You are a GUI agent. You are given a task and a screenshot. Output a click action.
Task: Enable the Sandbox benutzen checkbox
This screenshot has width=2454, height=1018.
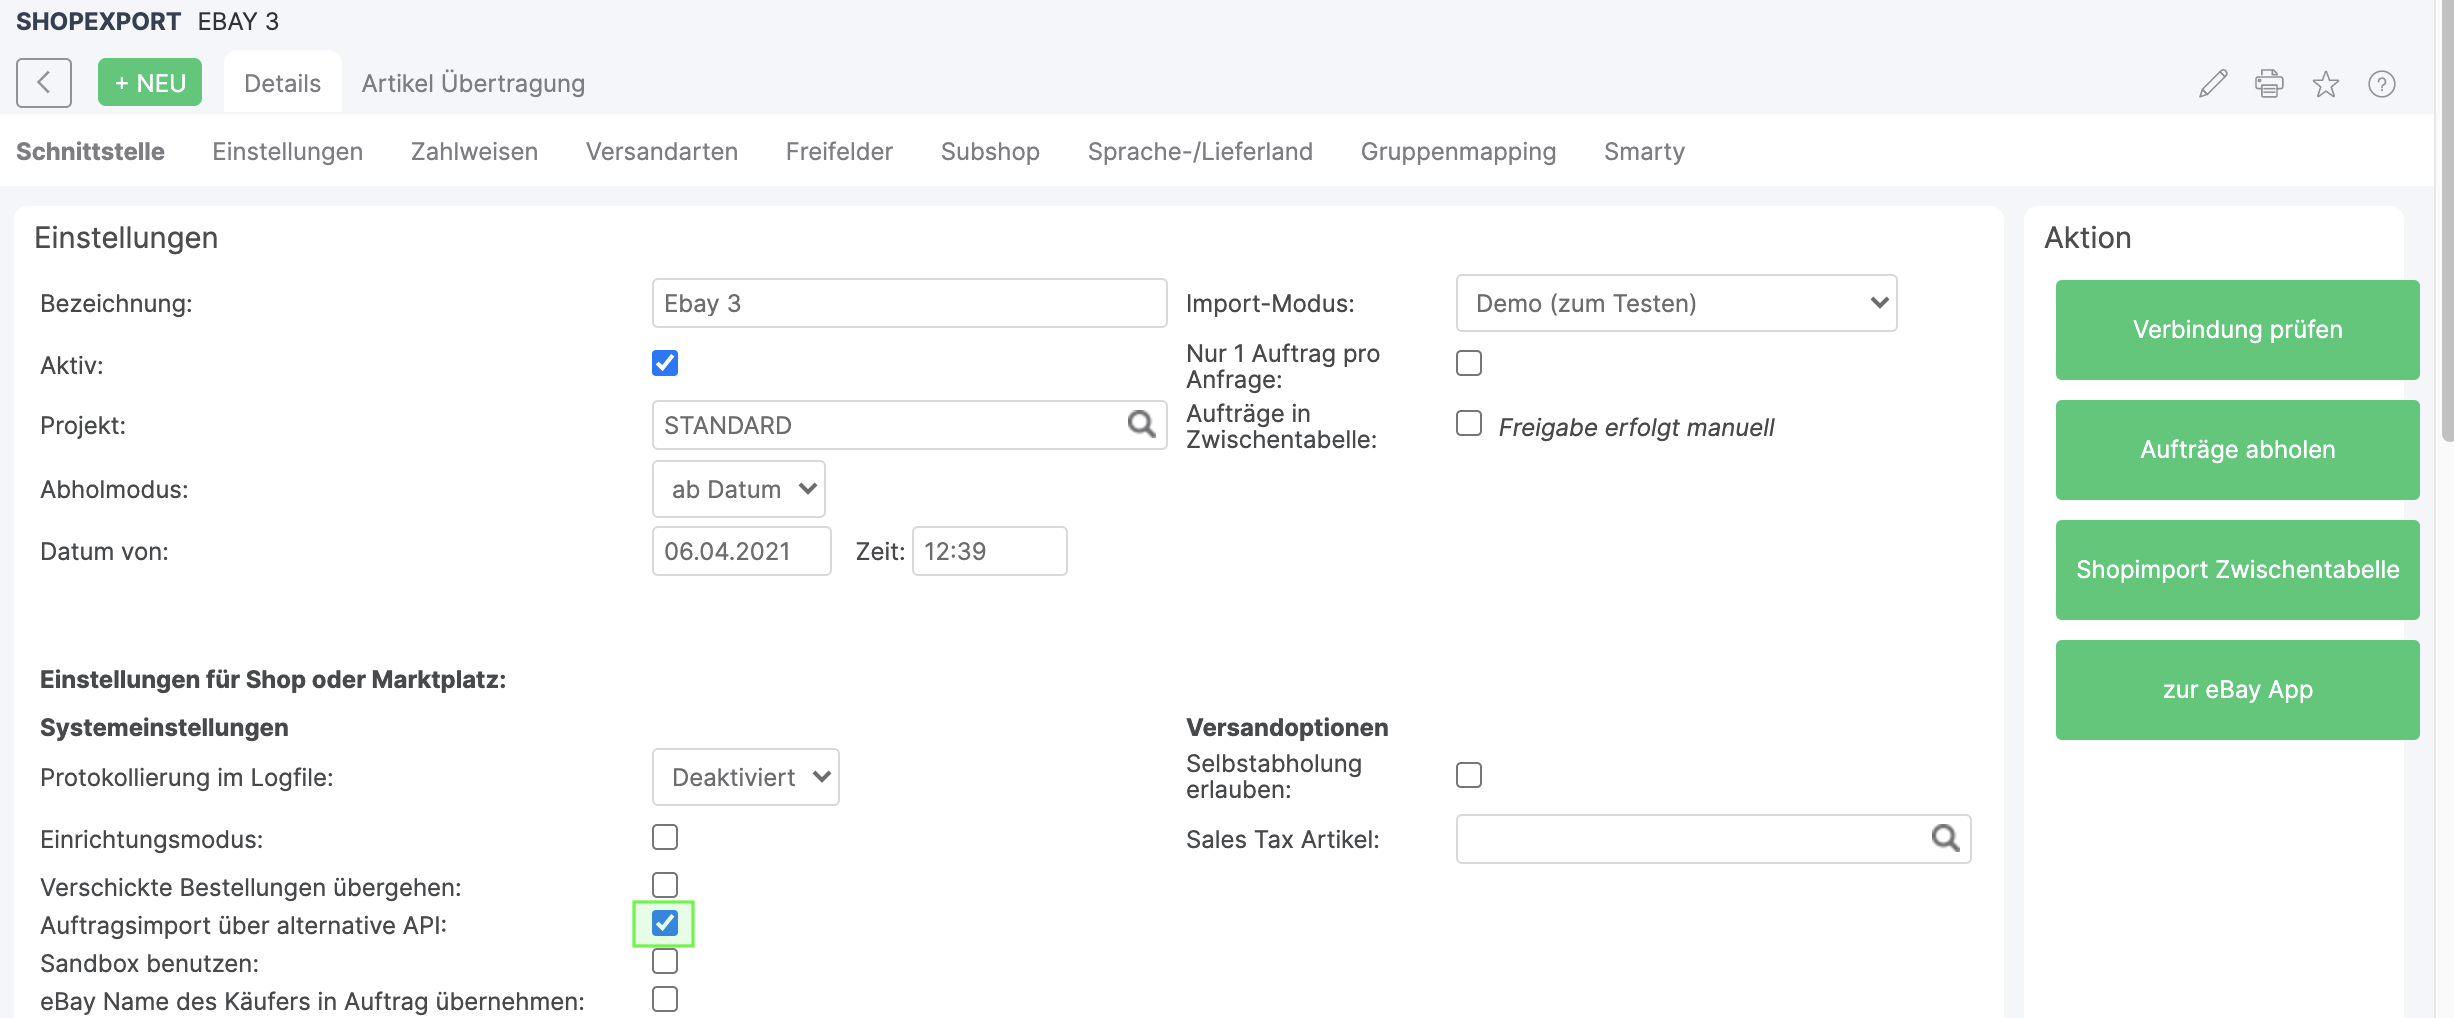665,961
